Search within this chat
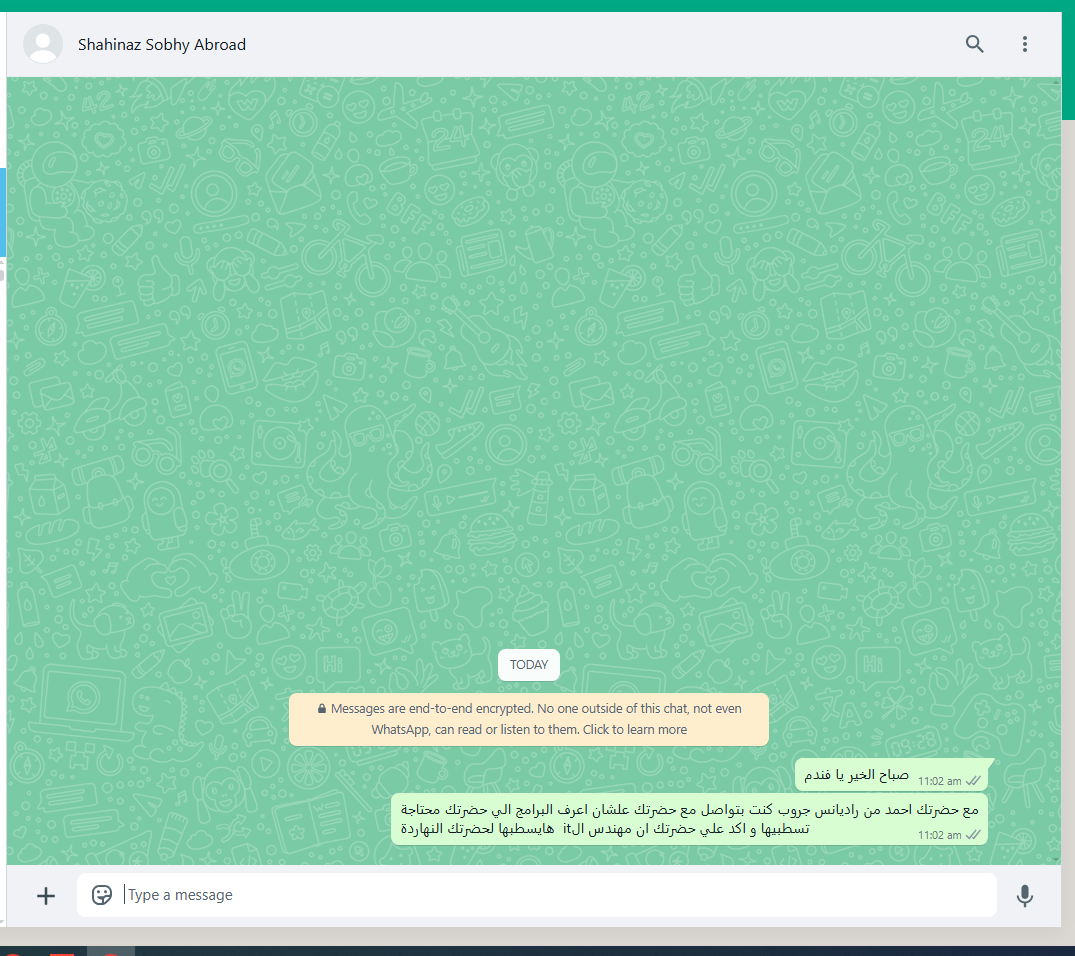Image resolution: width=1075 pixels, height=956 pixels. coord(974,44)
